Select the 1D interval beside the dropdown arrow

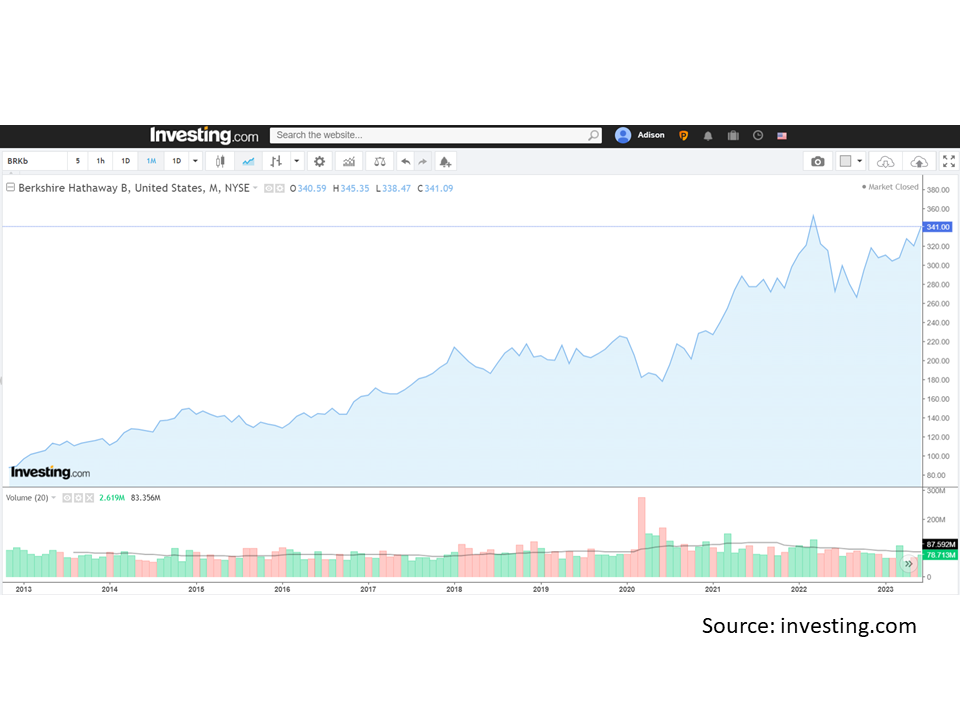coord(176,161)
